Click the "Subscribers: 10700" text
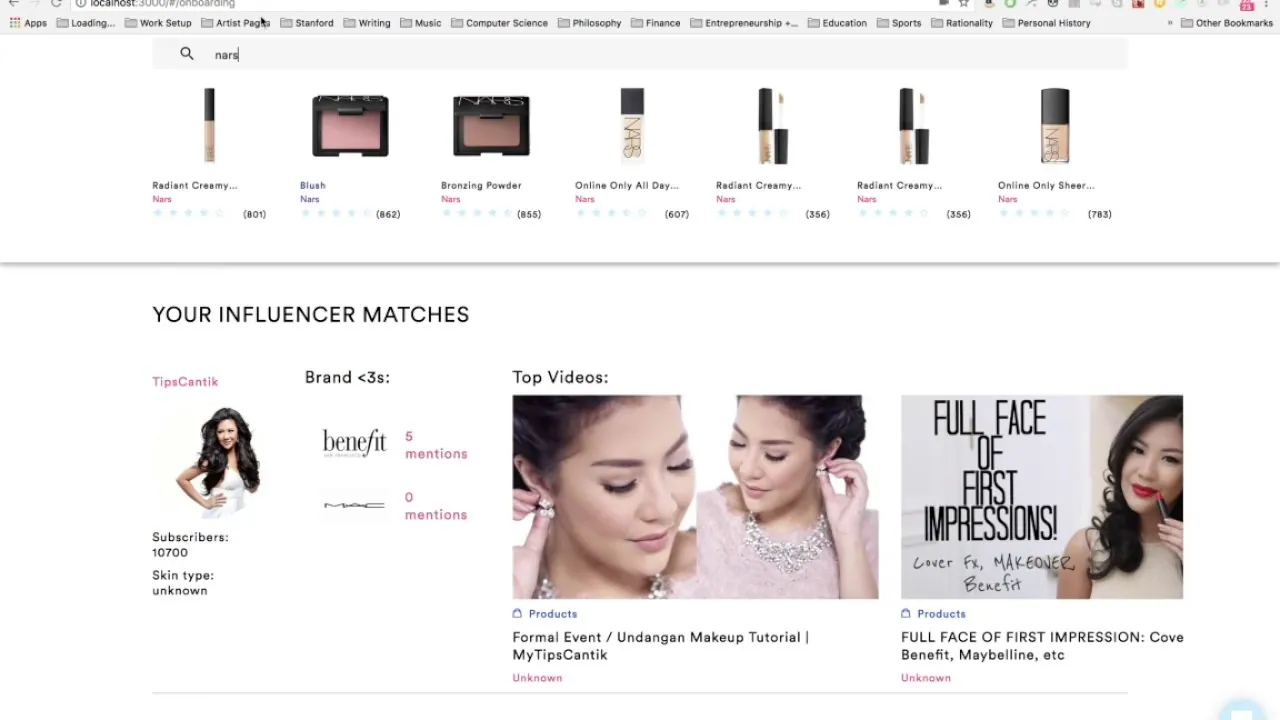Viewport: 1280px width, 720px height. pos(190,545)
